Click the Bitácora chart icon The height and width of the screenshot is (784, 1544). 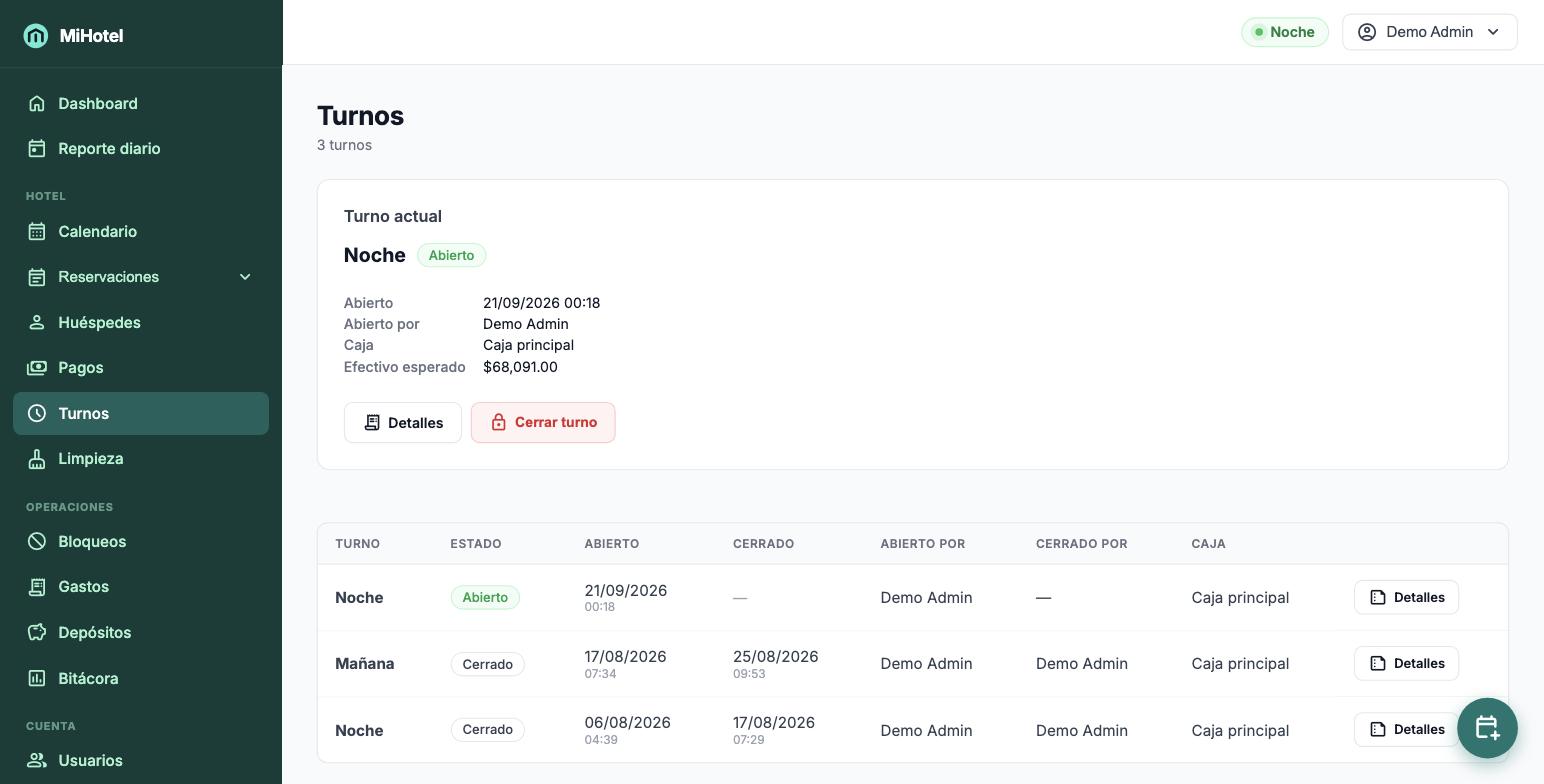click(37, 679)
